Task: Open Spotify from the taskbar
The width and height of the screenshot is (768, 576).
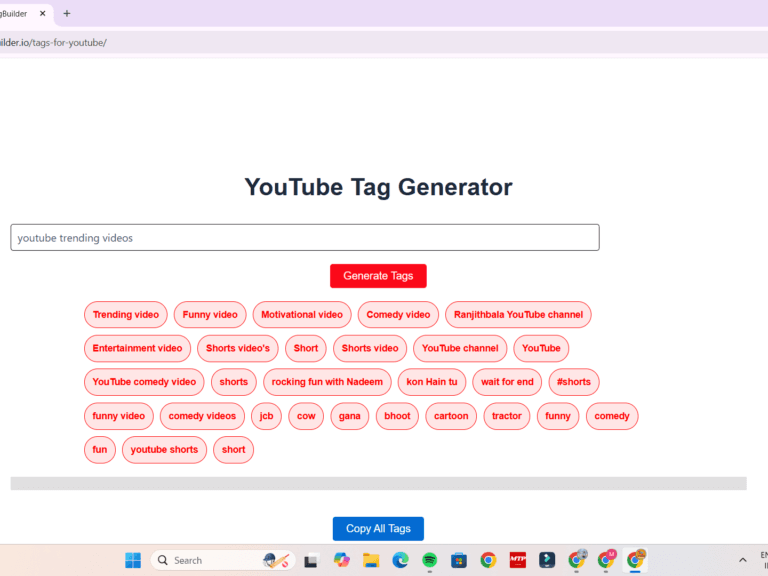Action: (x=430, y=560)
